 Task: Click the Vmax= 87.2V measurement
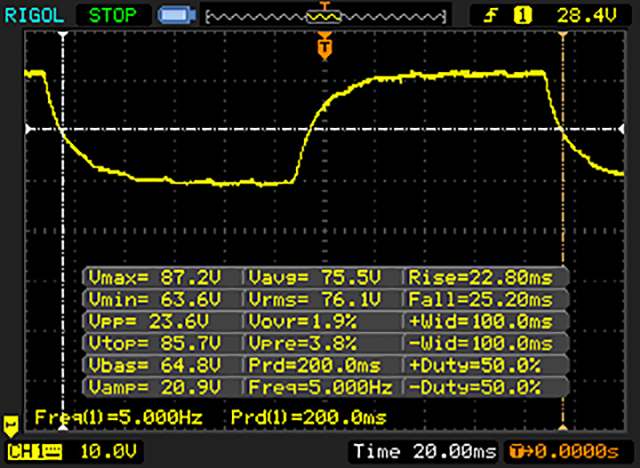click(154, 277)
